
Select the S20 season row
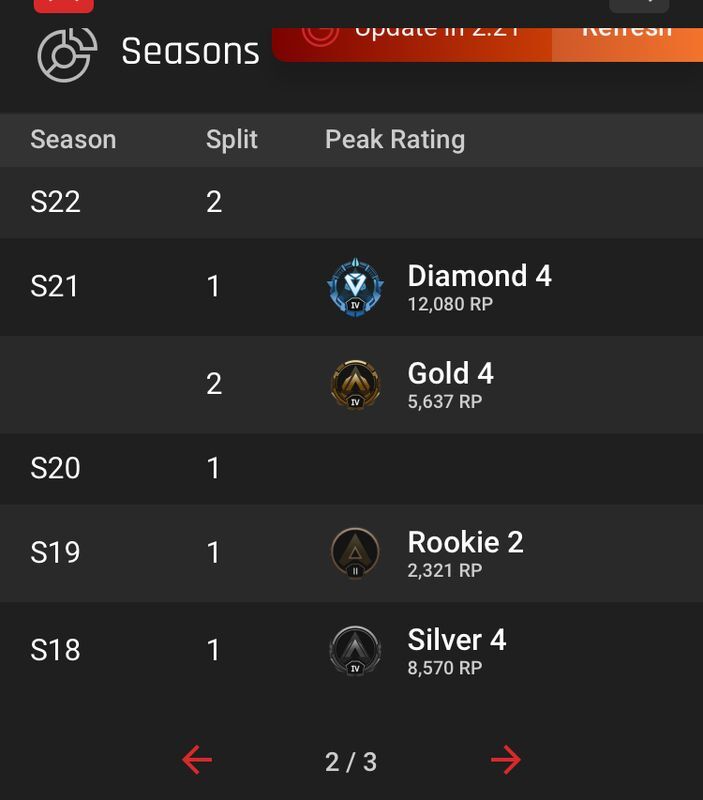(352, 468)
